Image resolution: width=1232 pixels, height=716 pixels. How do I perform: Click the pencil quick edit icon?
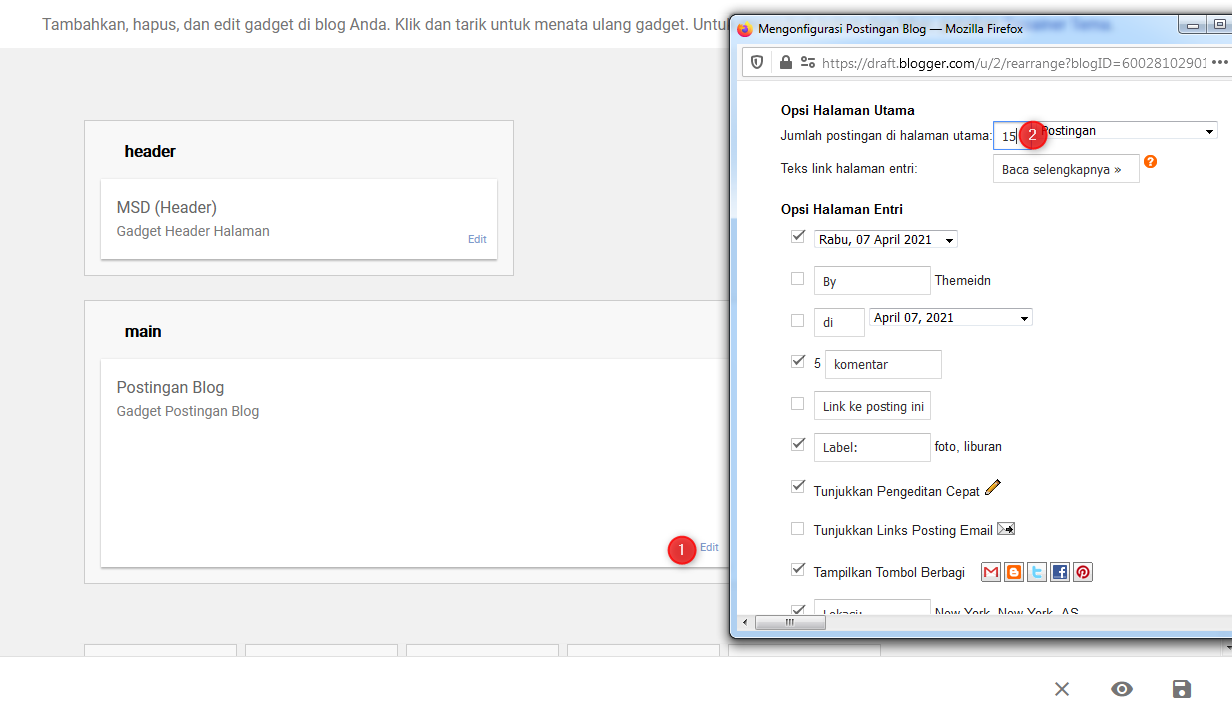(x=992, y=487)
